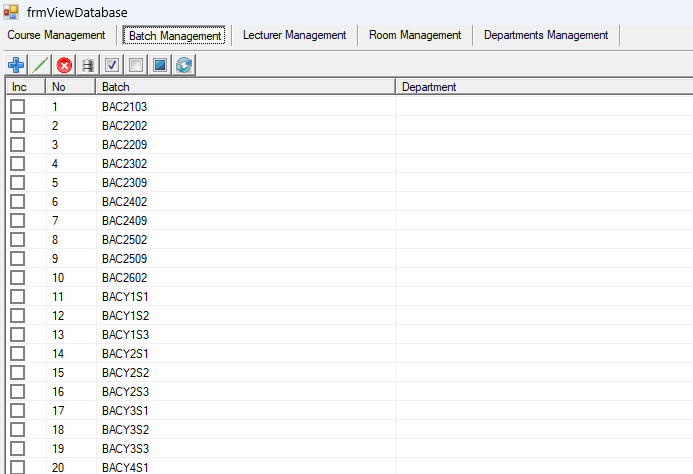Tick the Inc checkbox of BAC2502

(x=18, y=240)
